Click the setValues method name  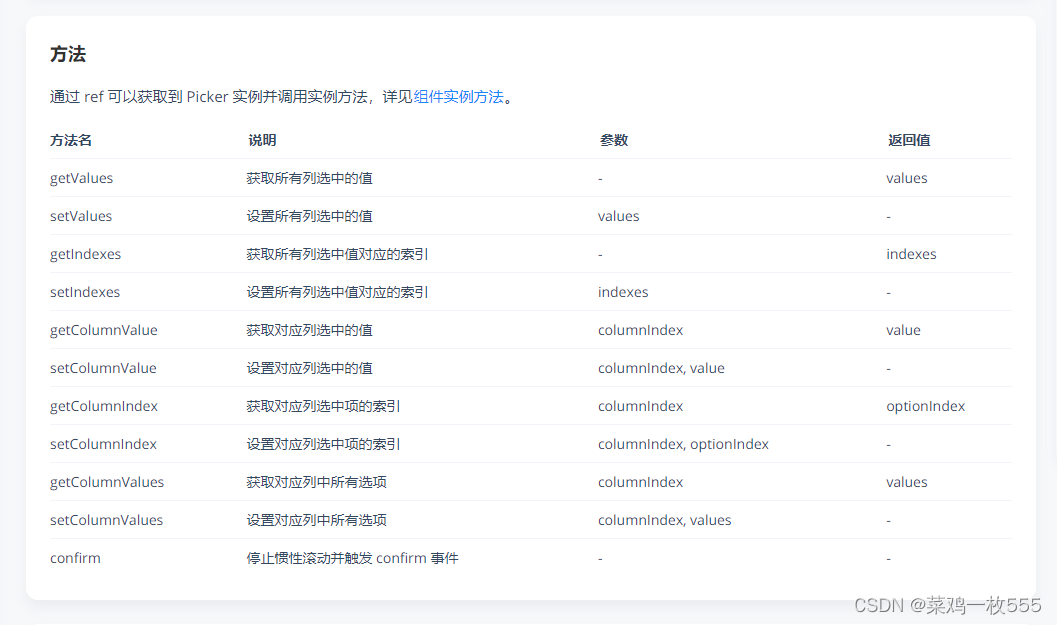coord(81,216)
